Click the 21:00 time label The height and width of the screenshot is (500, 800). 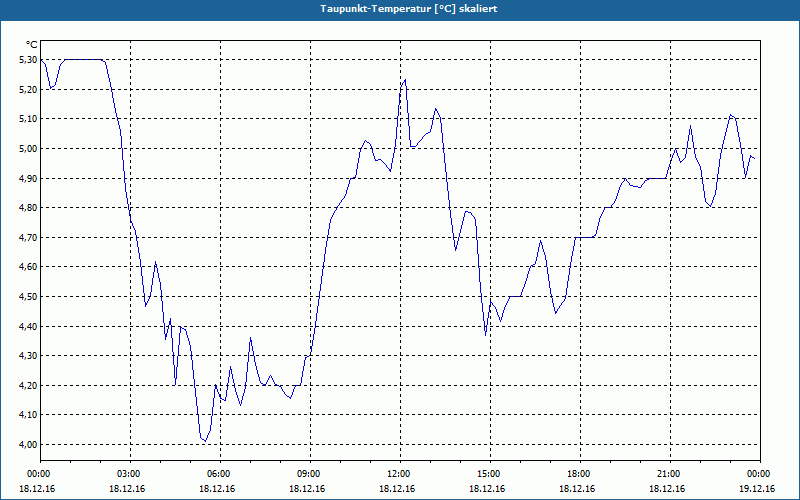[x=670, y=474]
